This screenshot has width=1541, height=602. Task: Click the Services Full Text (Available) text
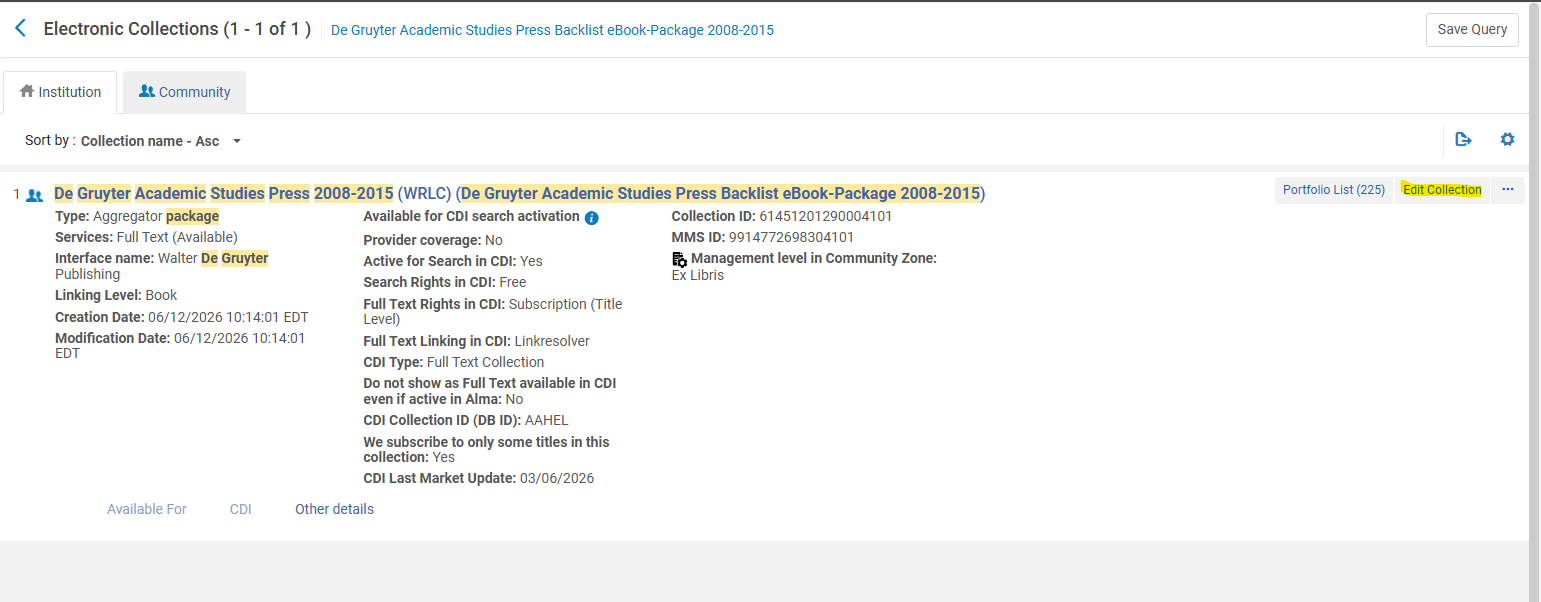(x=146, y=237)
